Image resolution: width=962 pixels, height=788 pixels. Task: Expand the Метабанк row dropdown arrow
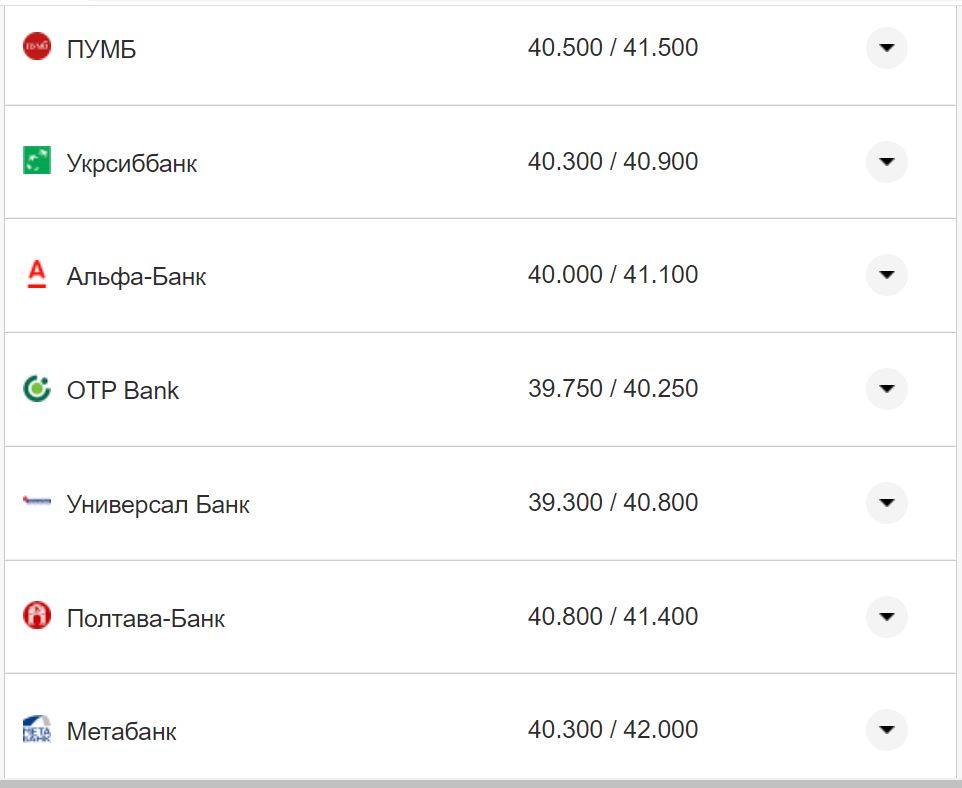(886, 730)
